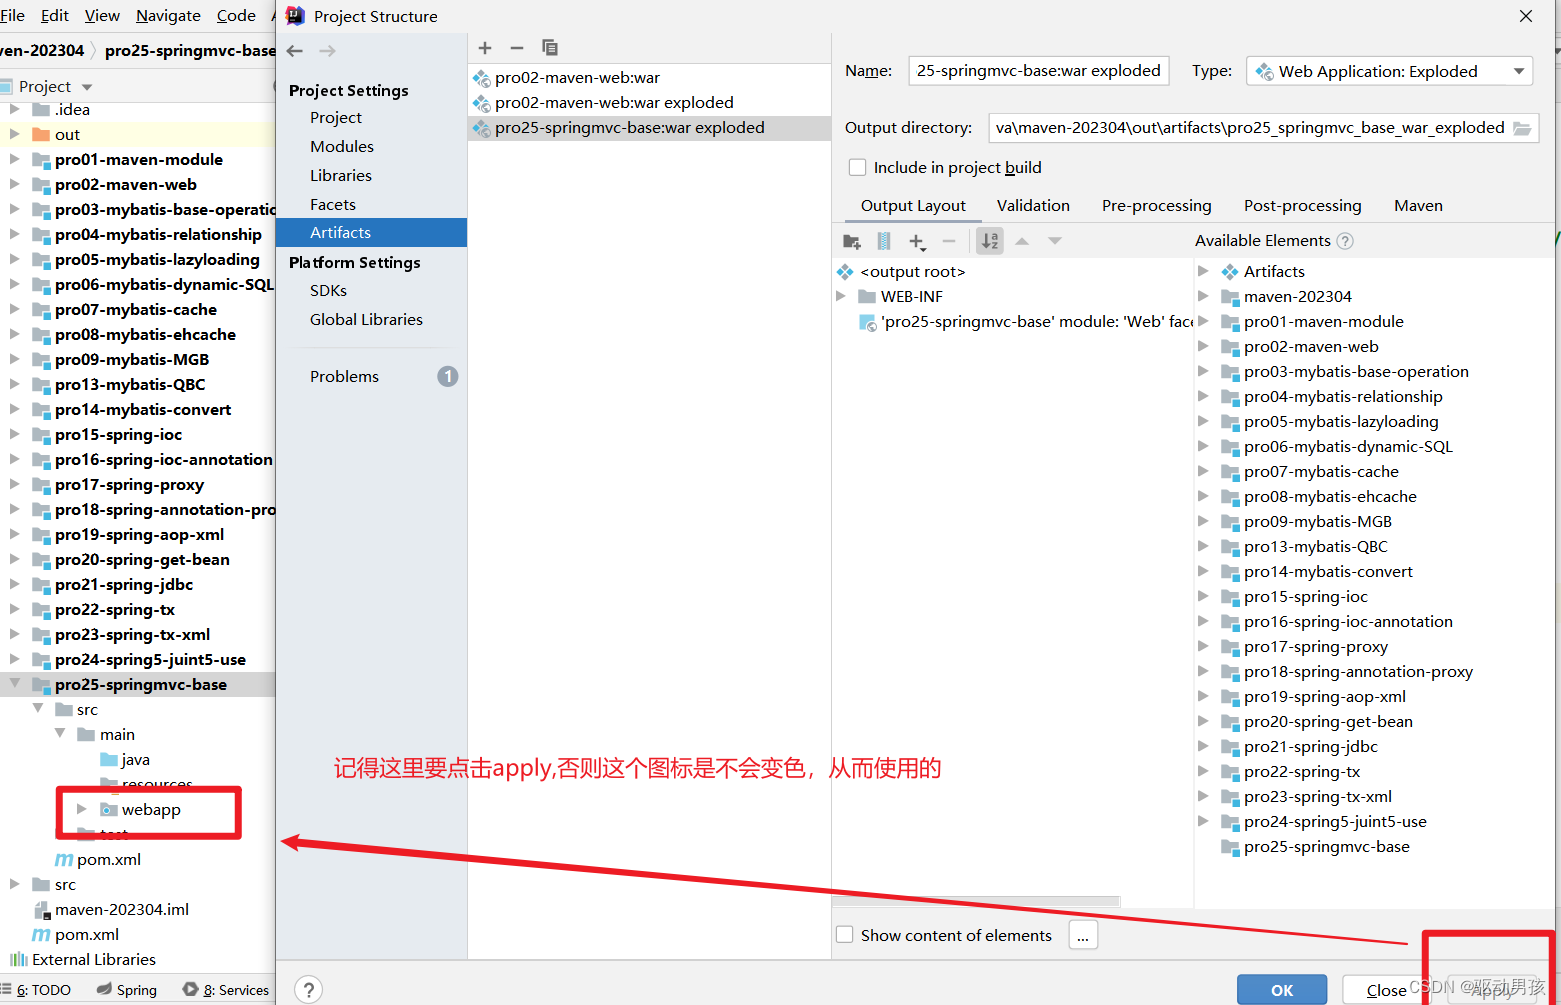Click the OK button
The image size is (1561, 1005).
click(1282, 989)
